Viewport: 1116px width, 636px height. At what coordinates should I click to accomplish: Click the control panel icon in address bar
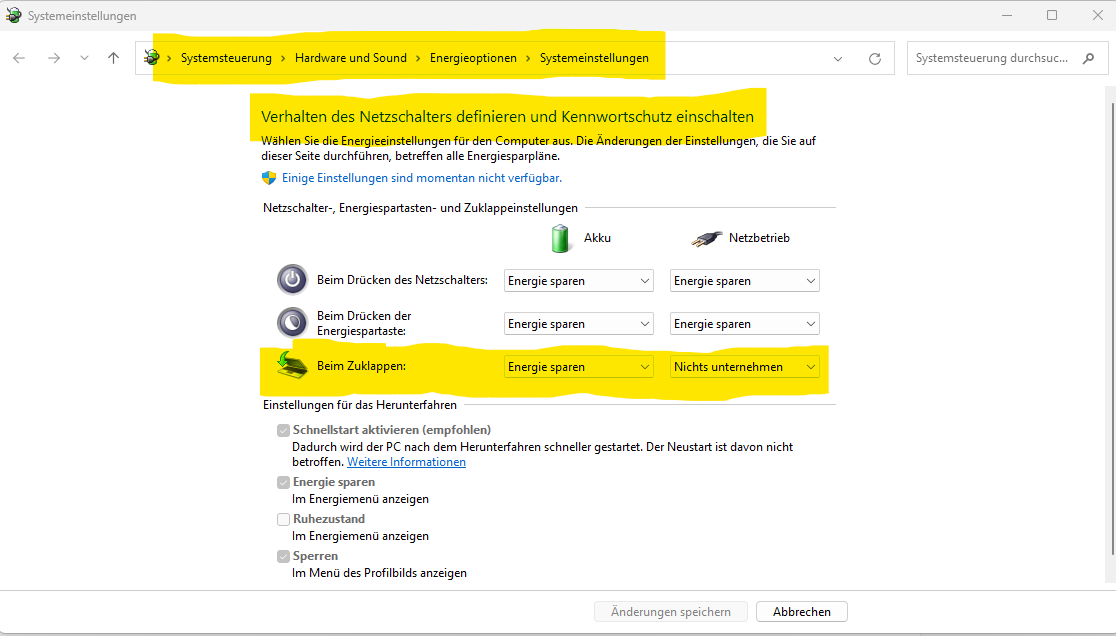tap(152, 58)
